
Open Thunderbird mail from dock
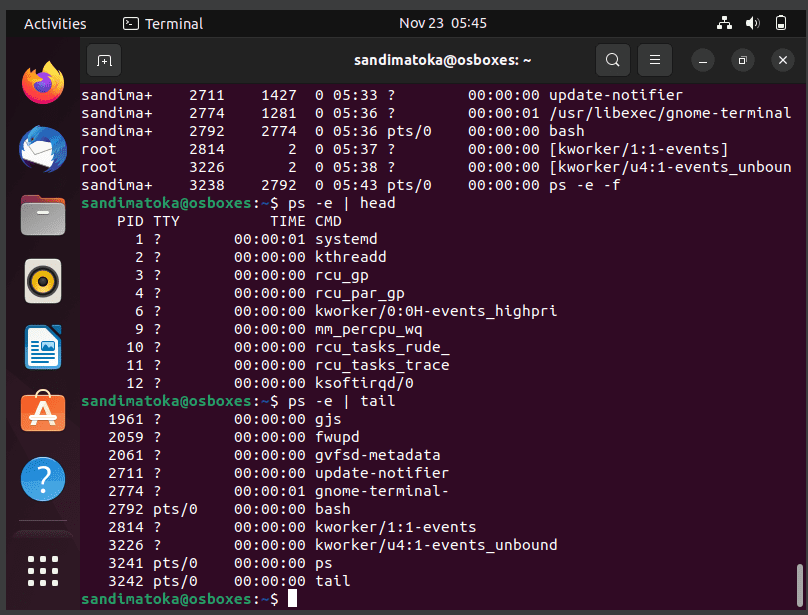(43, 149)
